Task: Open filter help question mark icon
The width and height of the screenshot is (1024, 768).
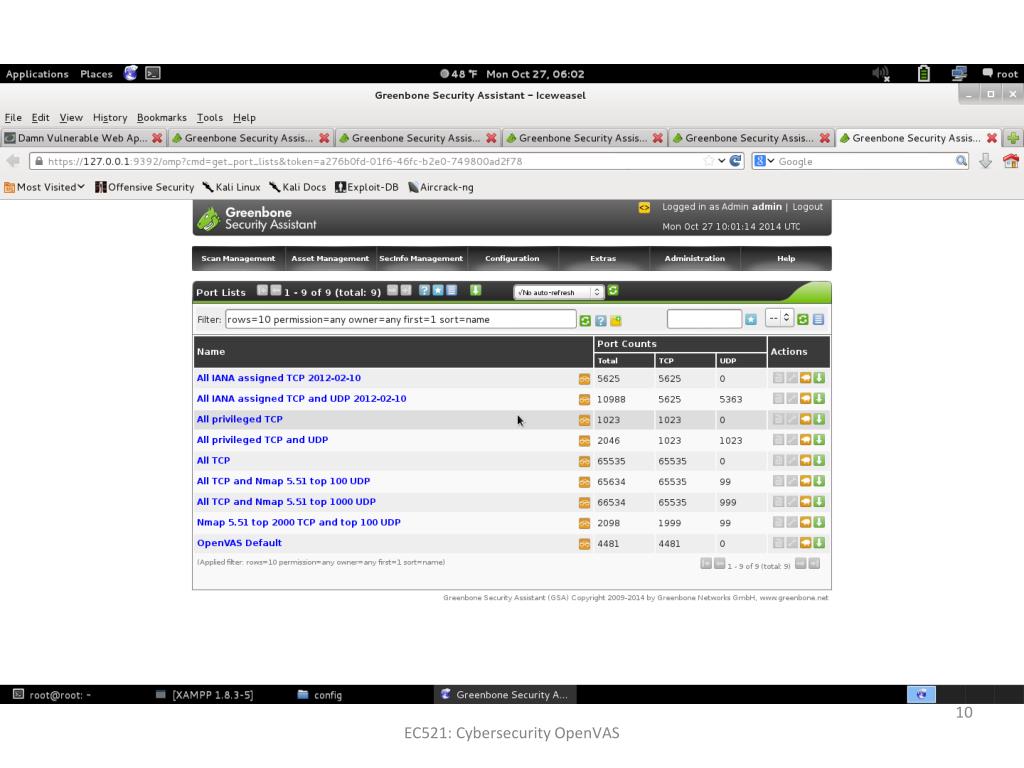Action: click(x=601, y=320)
